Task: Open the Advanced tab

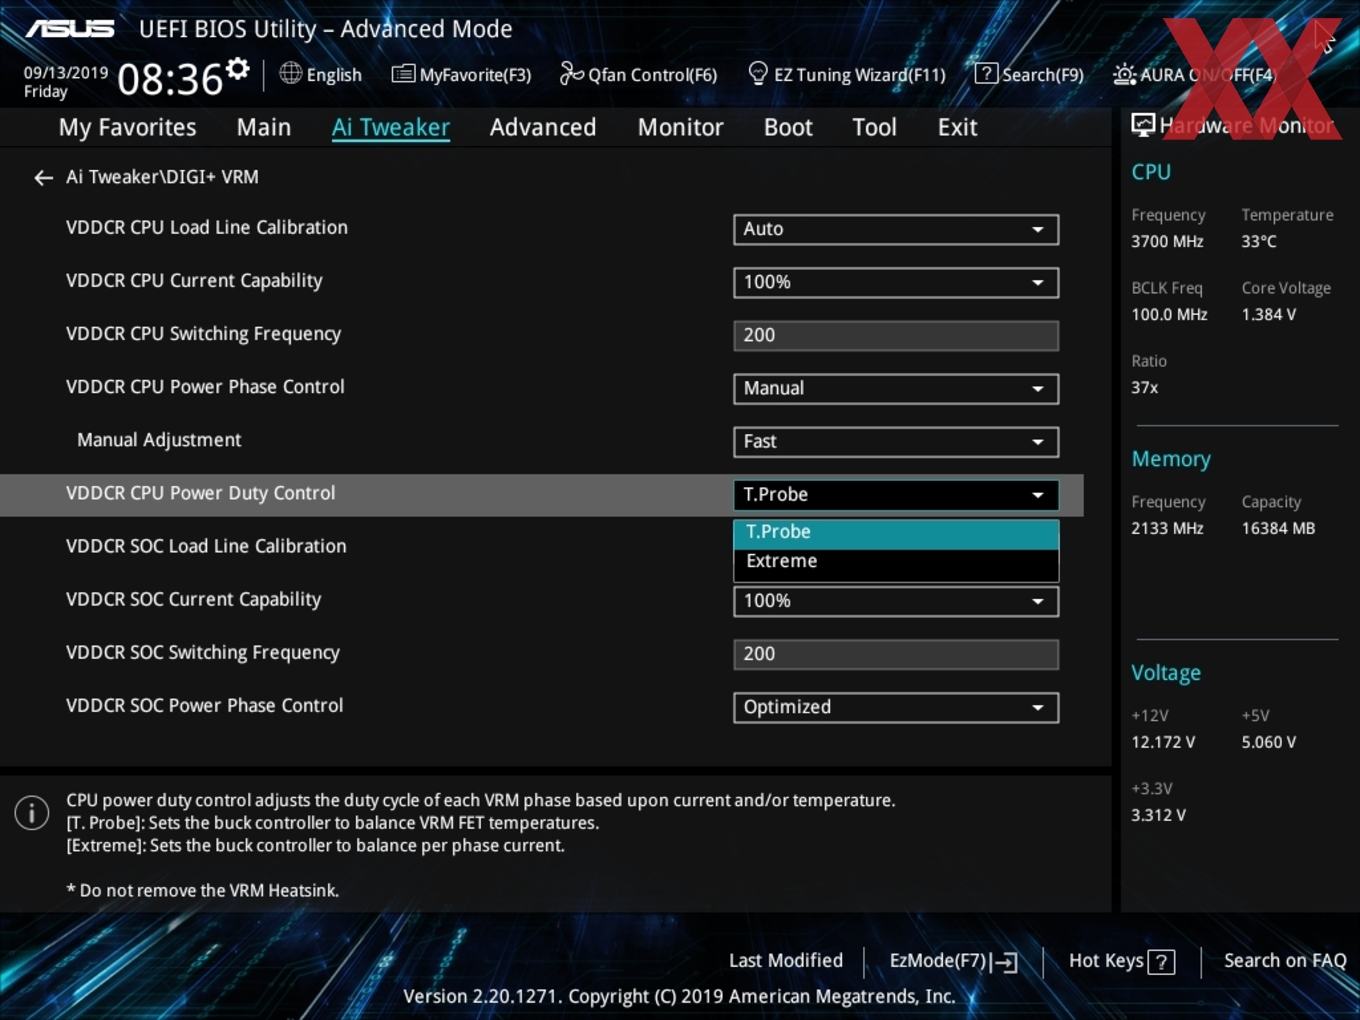Action: [543, 128]
